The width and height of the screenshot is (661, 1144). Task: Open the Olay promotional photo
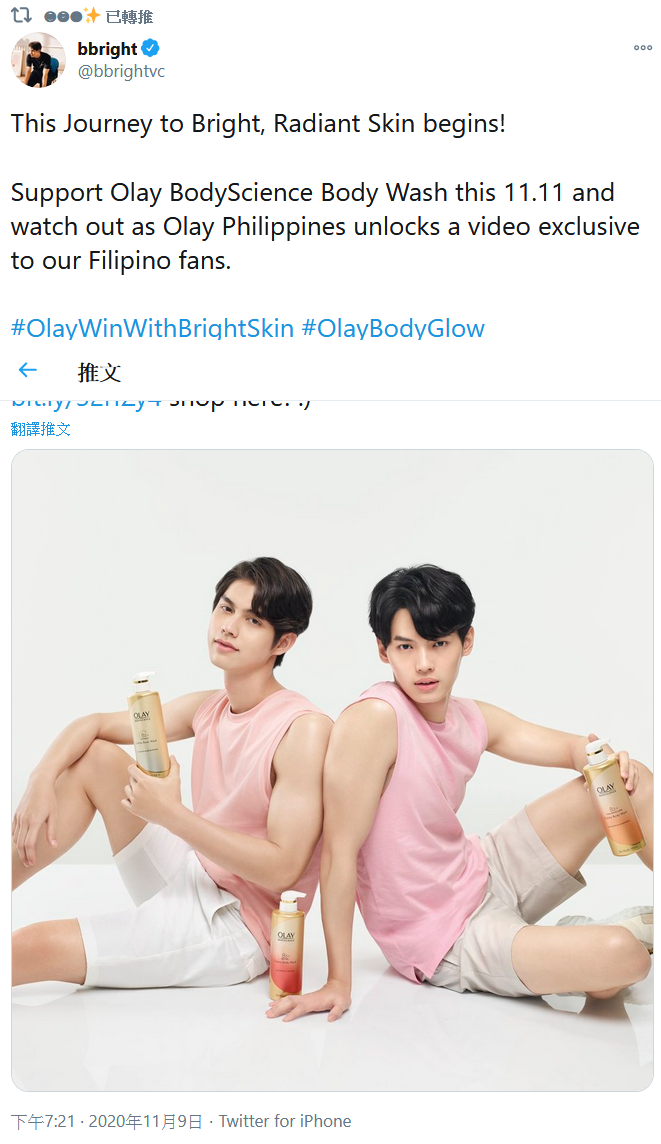(x=332, y=770)
